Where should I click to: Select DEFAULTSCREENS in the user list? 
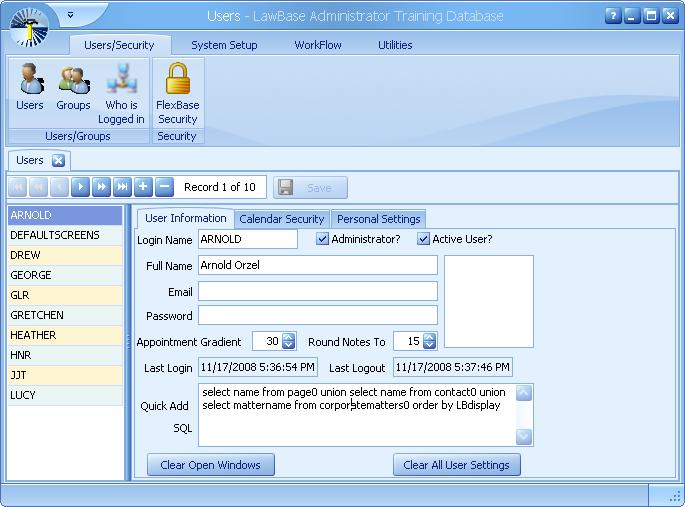[65, 235]
